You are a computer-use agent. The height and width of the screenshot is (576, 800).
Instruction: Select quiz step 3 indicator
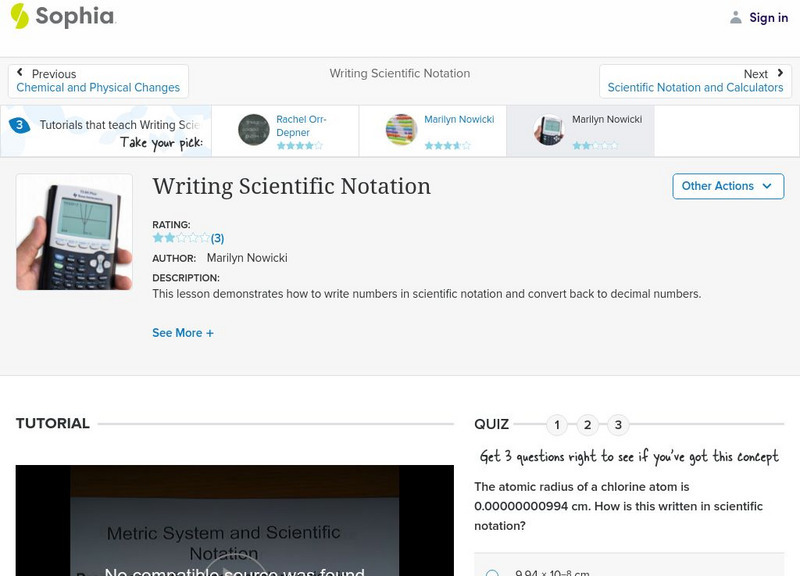click(620, 424)
